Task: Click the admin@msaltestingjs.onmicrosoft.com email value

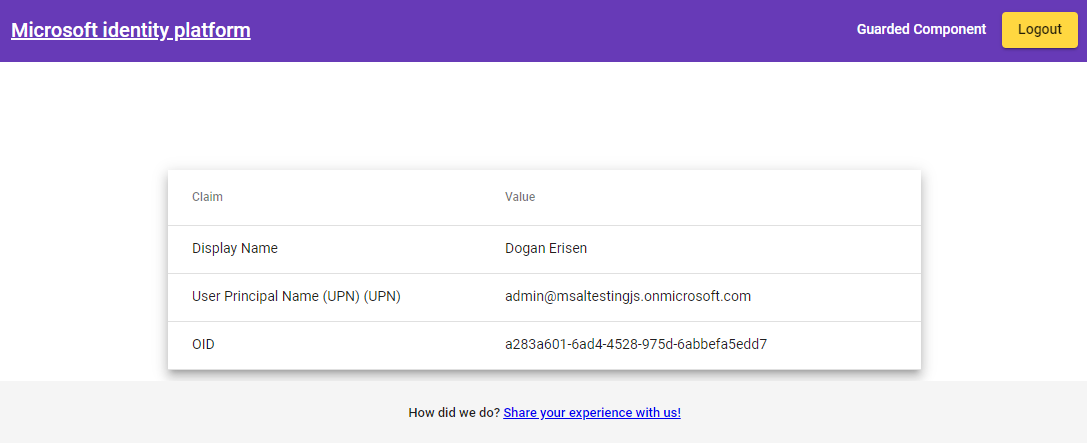Action: click(x=628, y=297)
